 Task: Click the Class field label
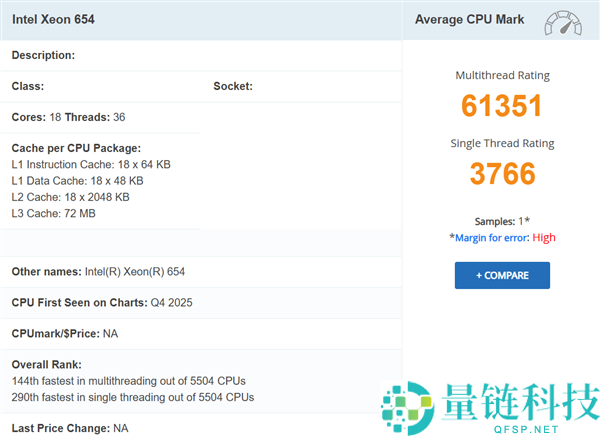point(28,87)
